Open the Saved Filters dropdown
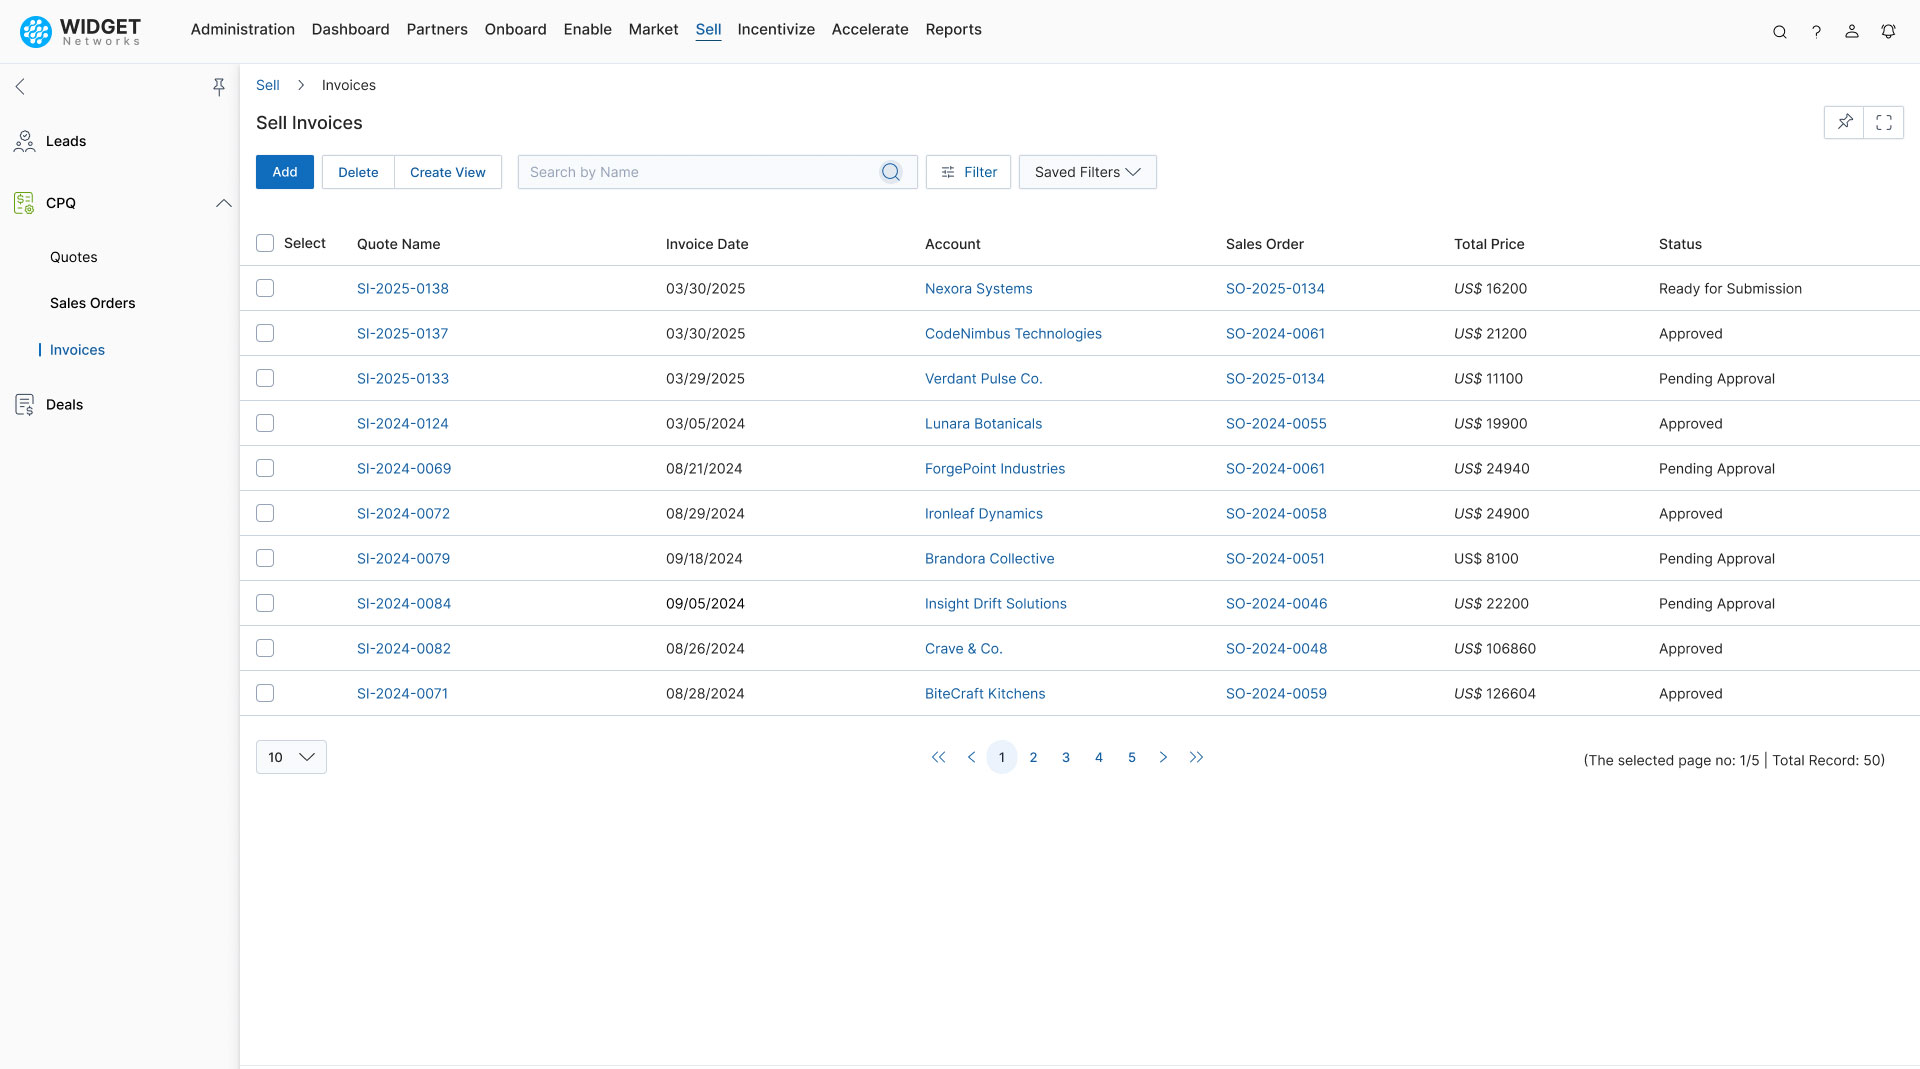This screenshot has width=1920, height=1069. pos(1087,172)
